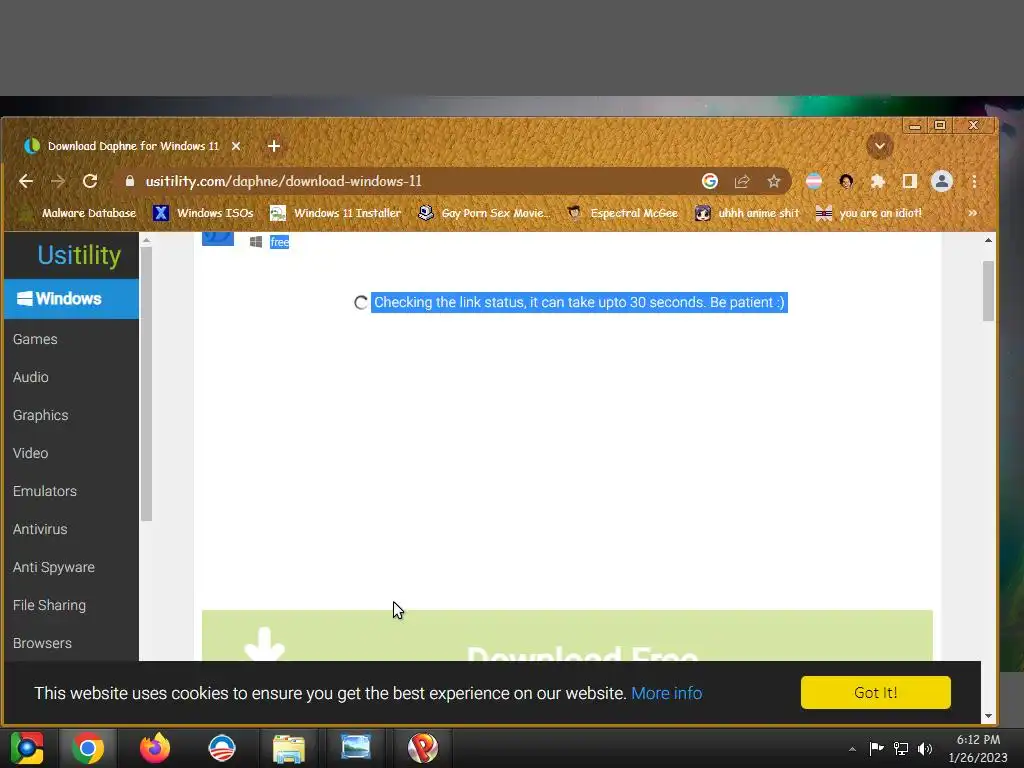Click the network tray icon
1024x768 pixels.
[x=901, y=748]
